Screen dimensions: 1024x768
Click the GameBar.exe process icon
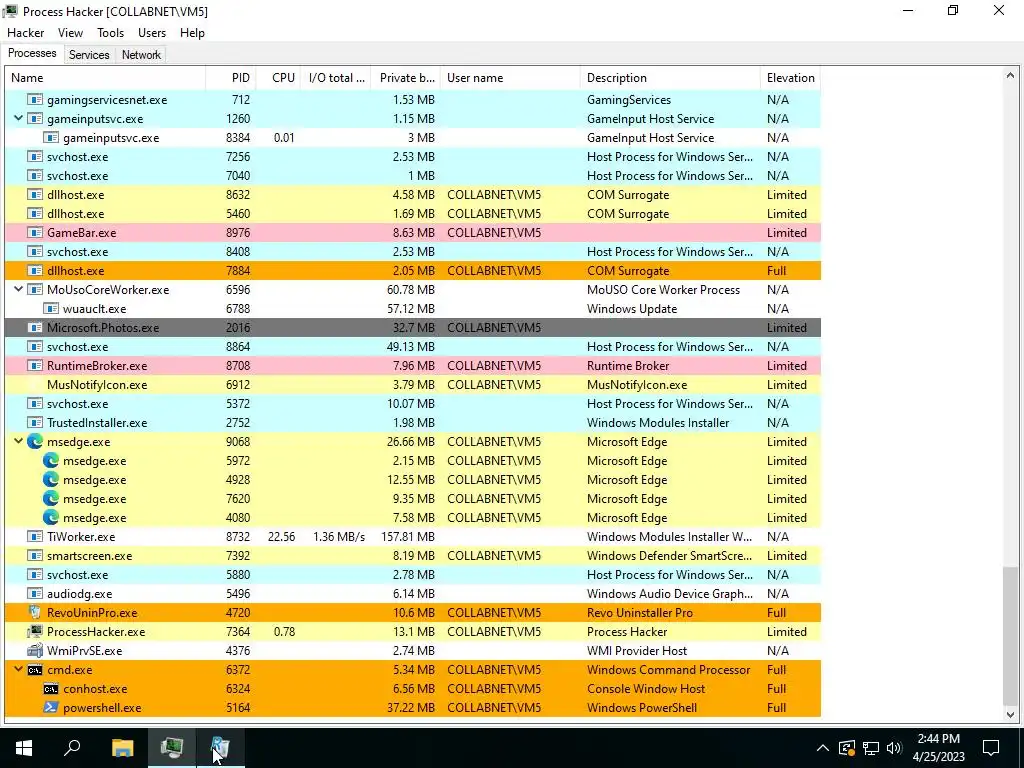click(35, 233)
